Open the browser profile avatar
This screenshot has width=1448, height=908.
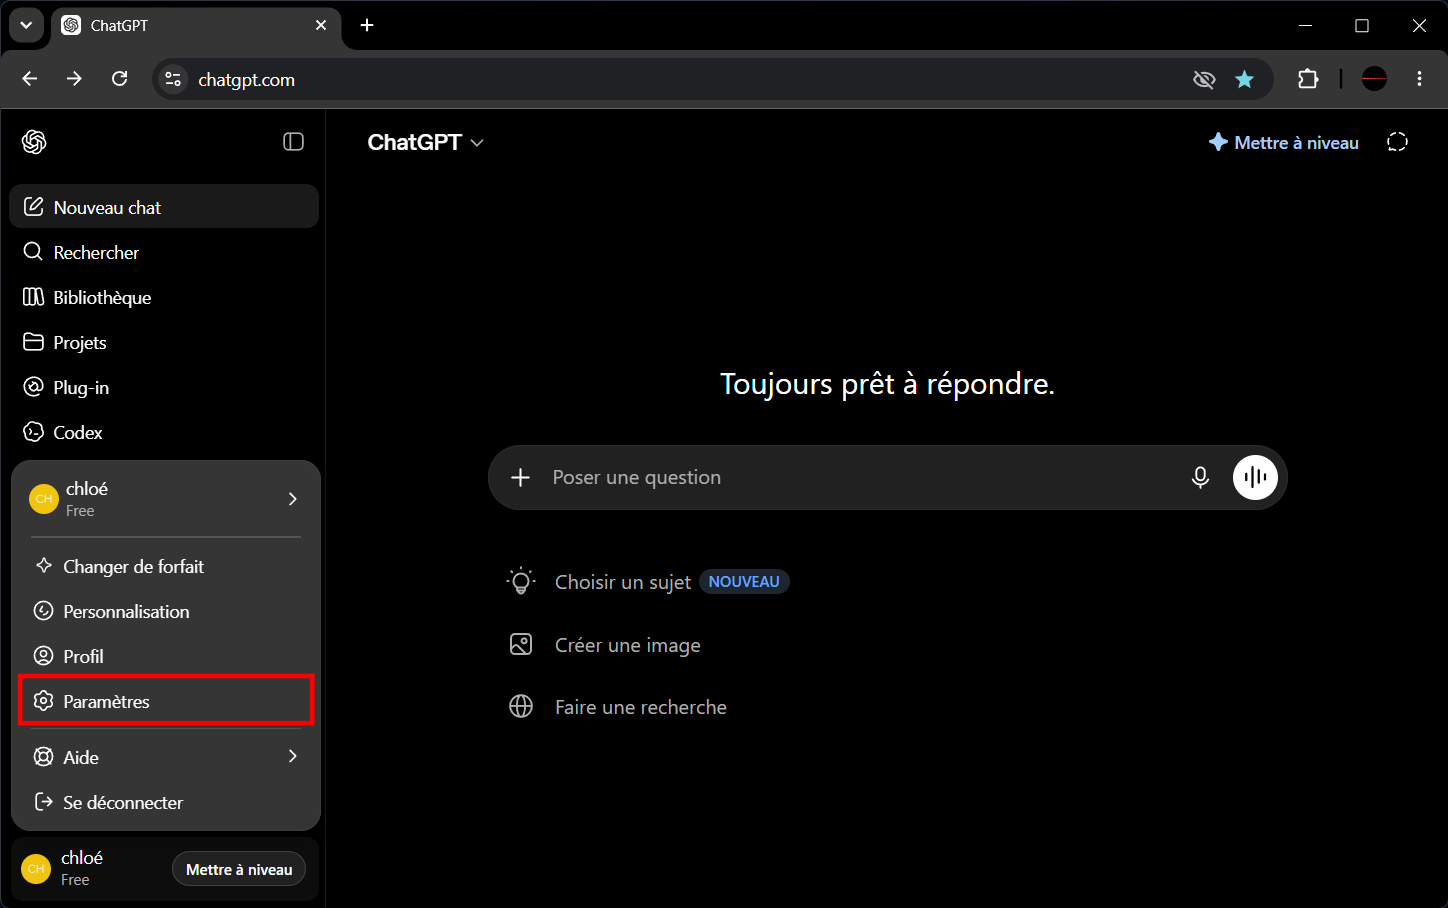(1374, 79)
